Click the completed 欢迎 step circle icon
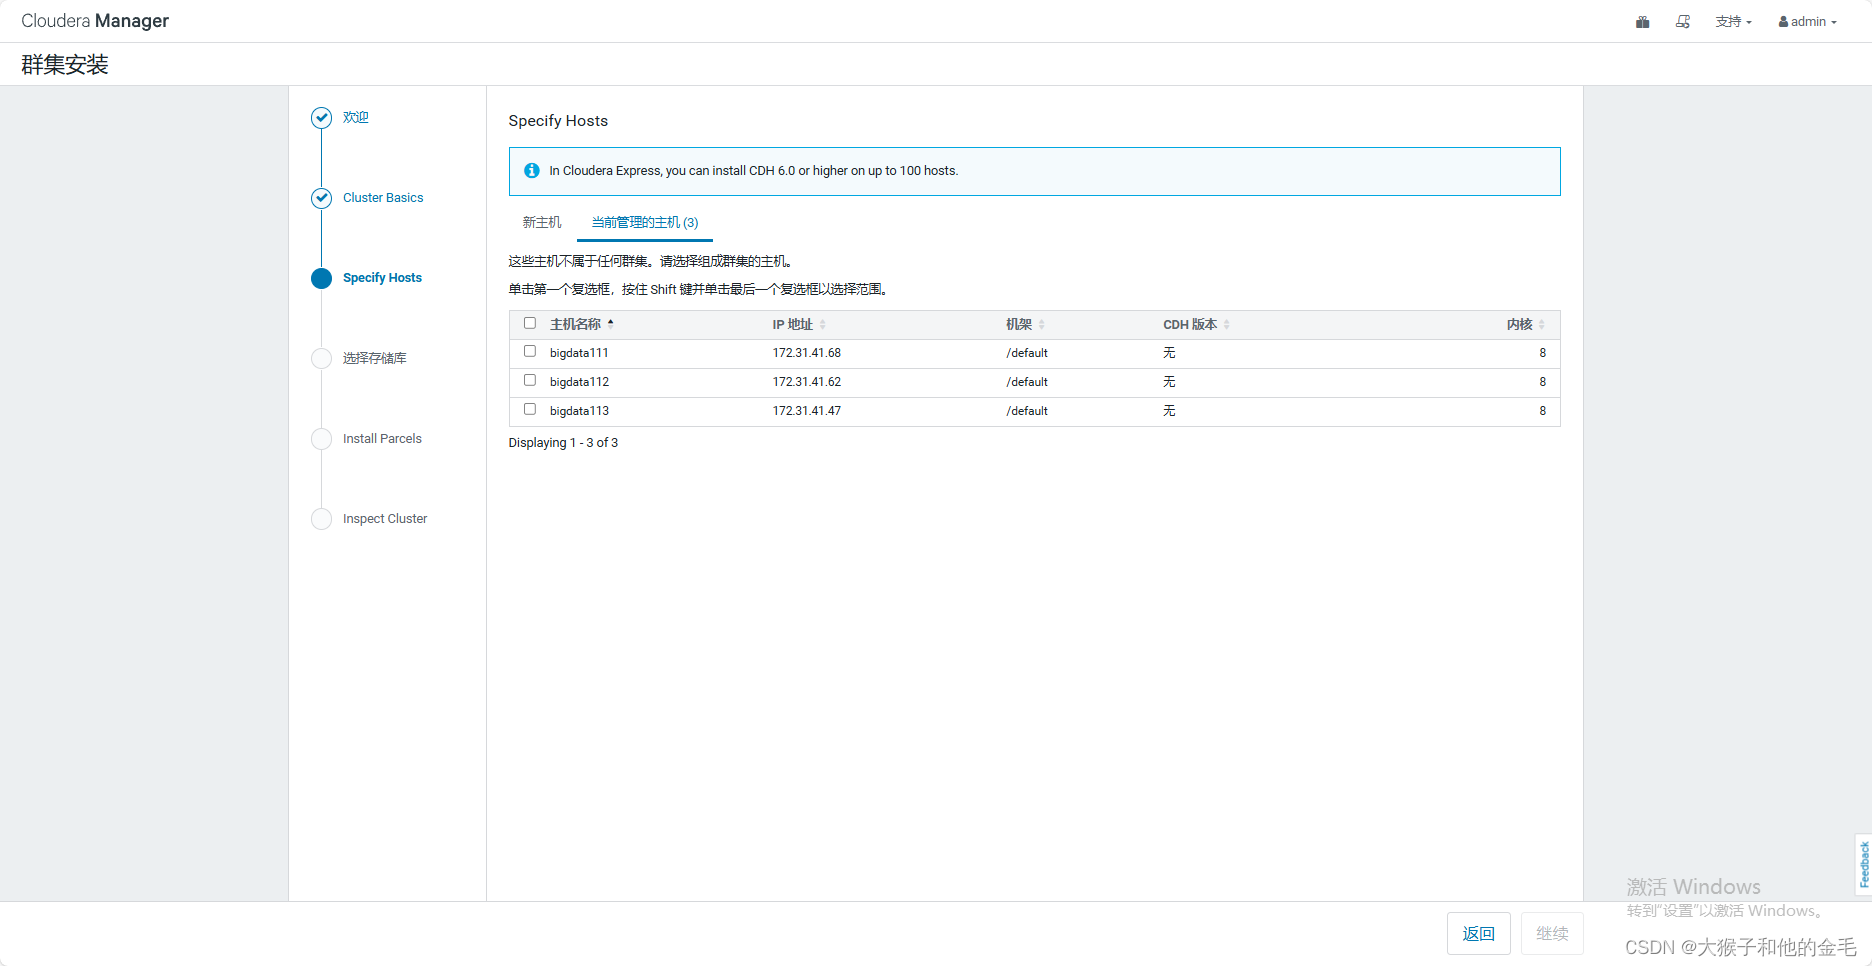Screen dimensions: 1872x966 (x=321, y=118)
